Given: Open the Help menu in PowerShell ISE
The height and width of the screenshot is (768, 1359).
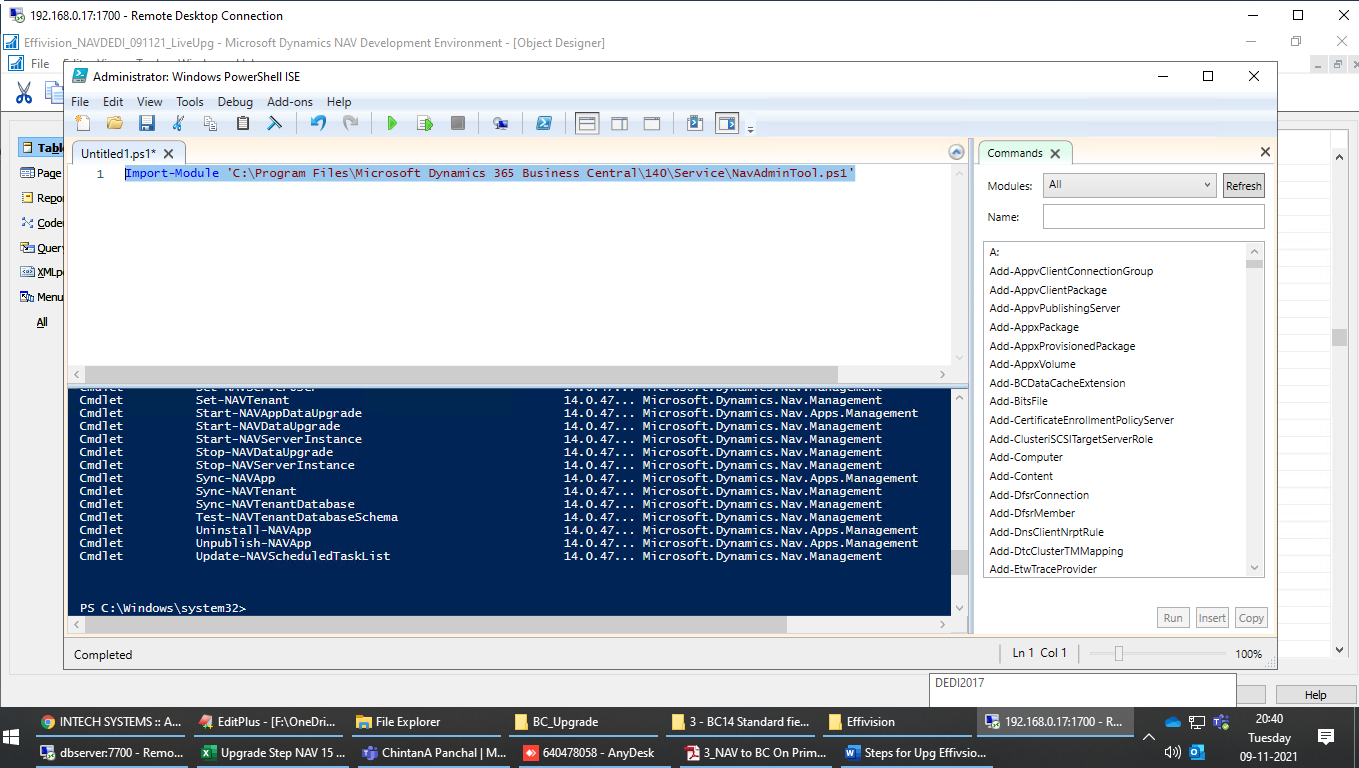Looking at the screenshot, I should click(x=339, y=102).
